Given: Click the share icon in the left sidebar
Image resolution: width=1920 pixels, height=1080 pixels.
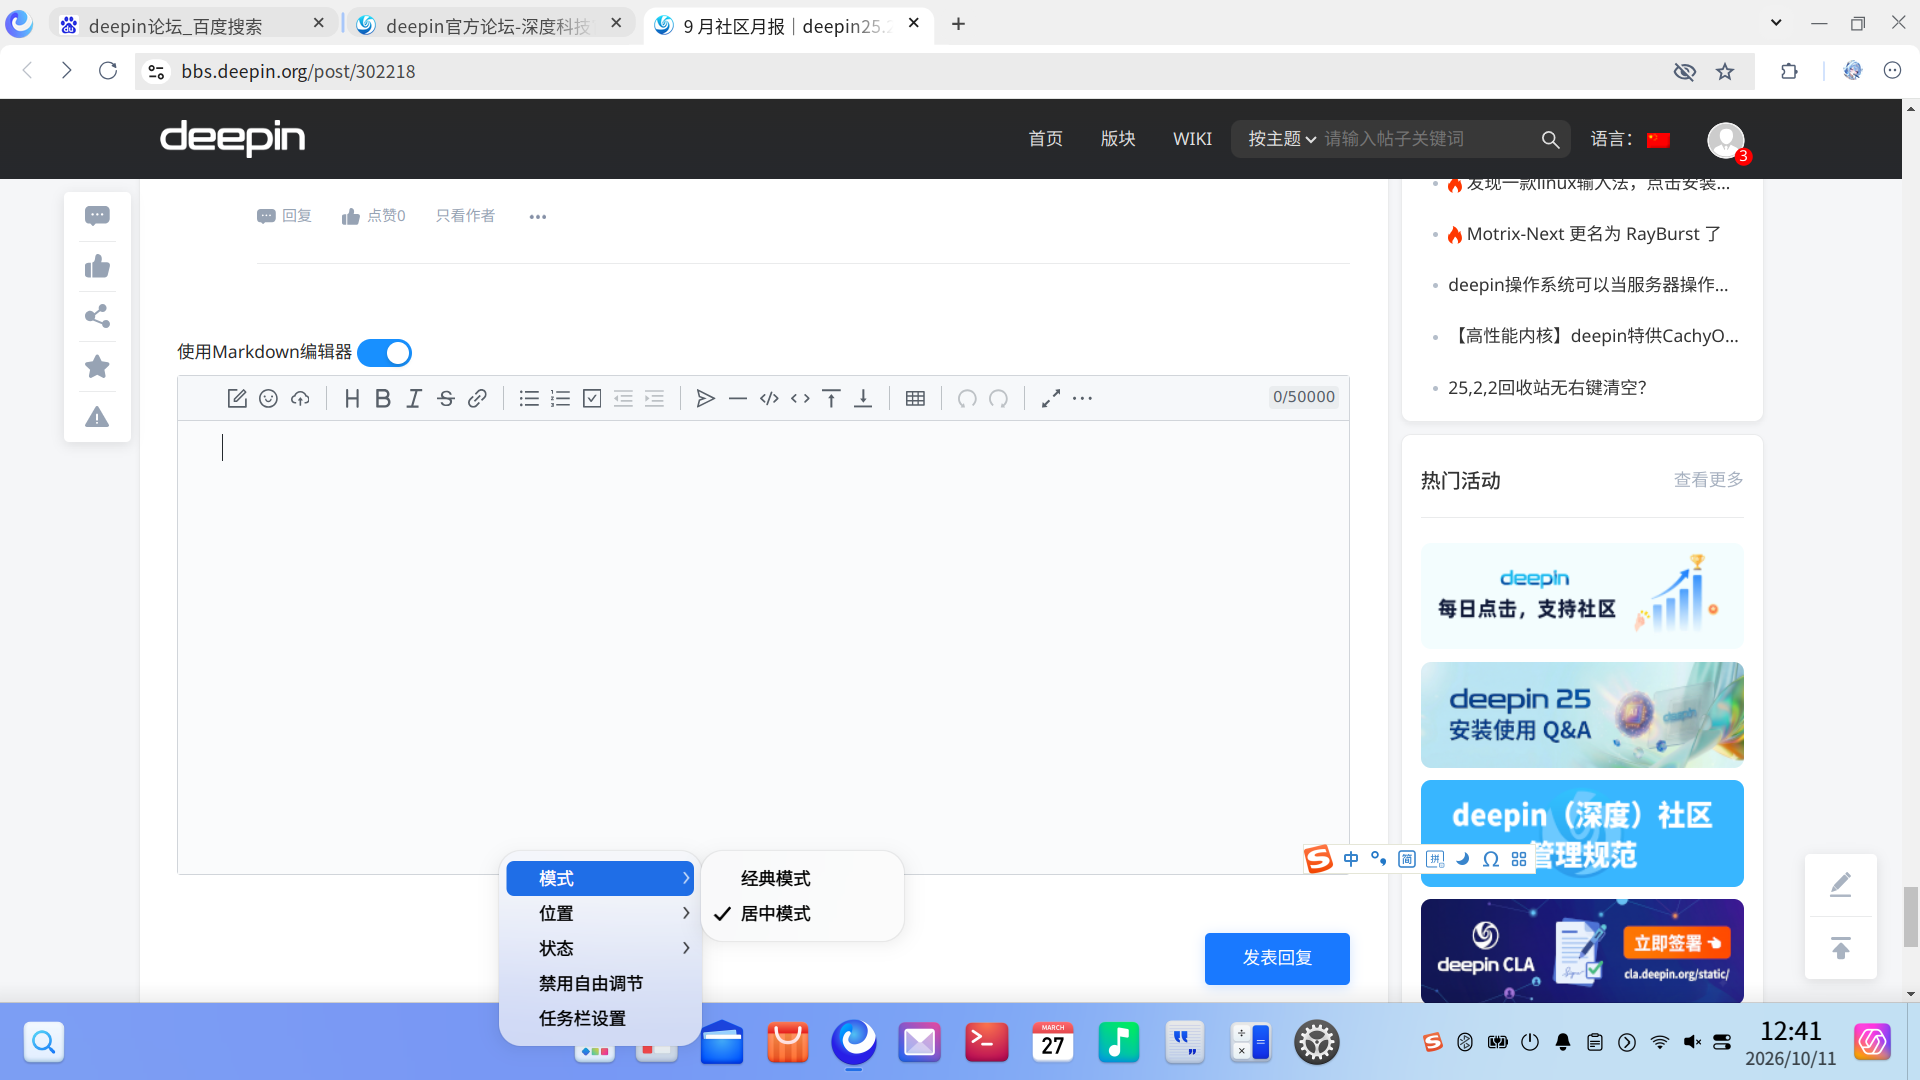Looking at the screenshot, I should pos(97,317).
